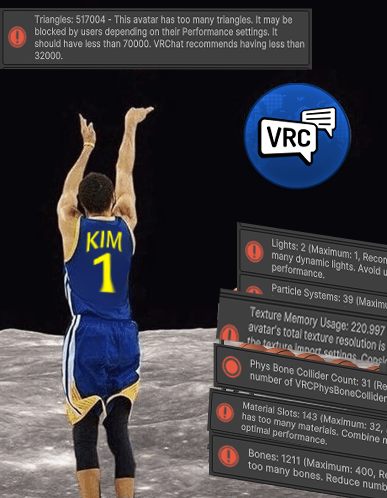Click the red circle icon beside Phys Bone Collider Count
387x498 pixels.
click(232, 366)
